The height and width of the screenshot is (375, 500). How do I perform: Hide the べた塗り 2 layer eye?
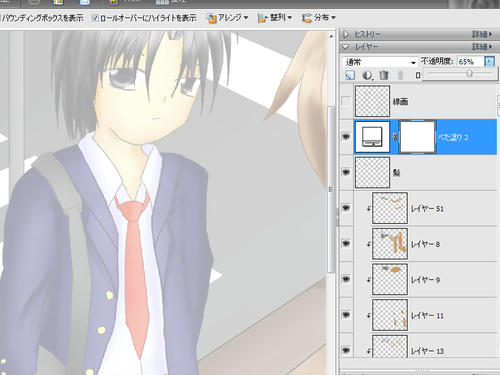tap(346, 137)
